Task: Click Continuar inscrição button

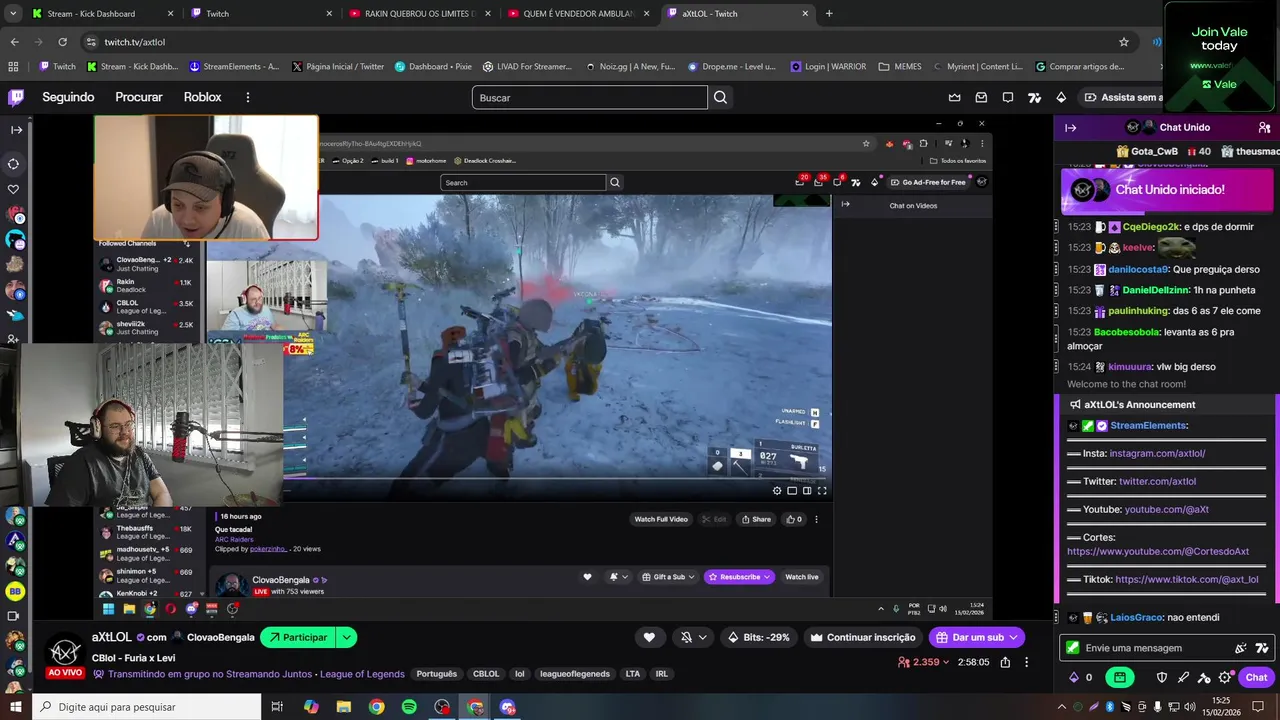Action: (863, 637)
